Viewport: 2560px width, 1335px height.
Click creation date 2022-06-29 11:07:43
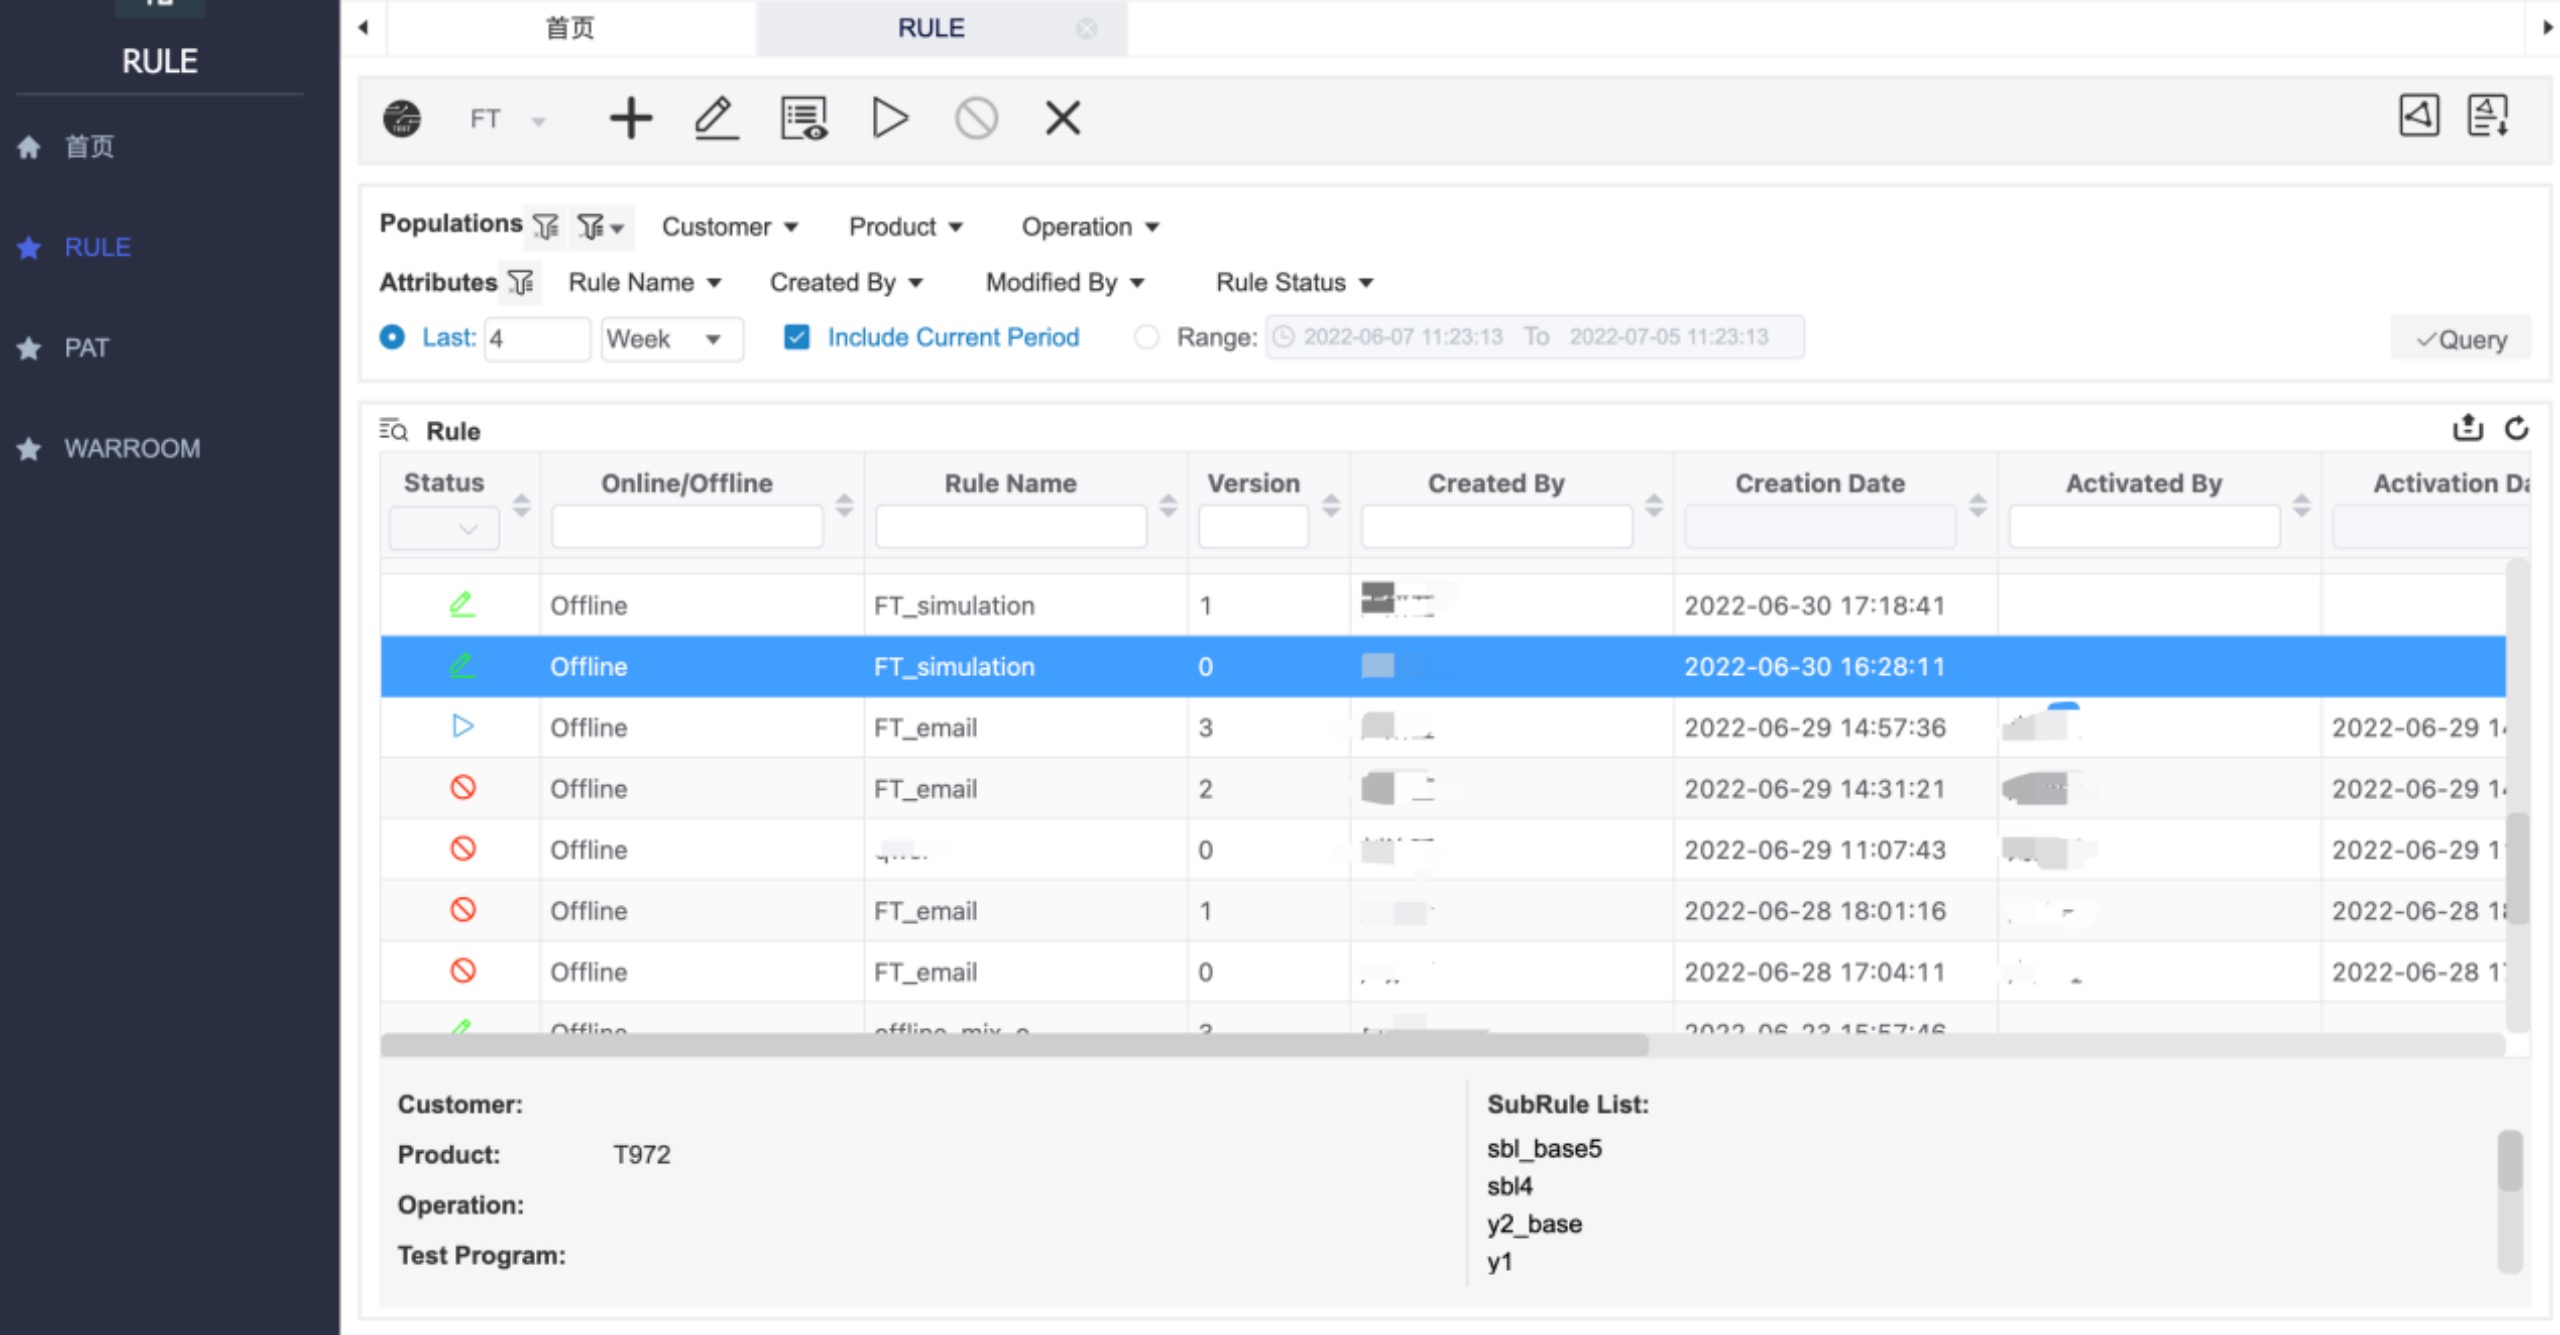point(1815,850)
